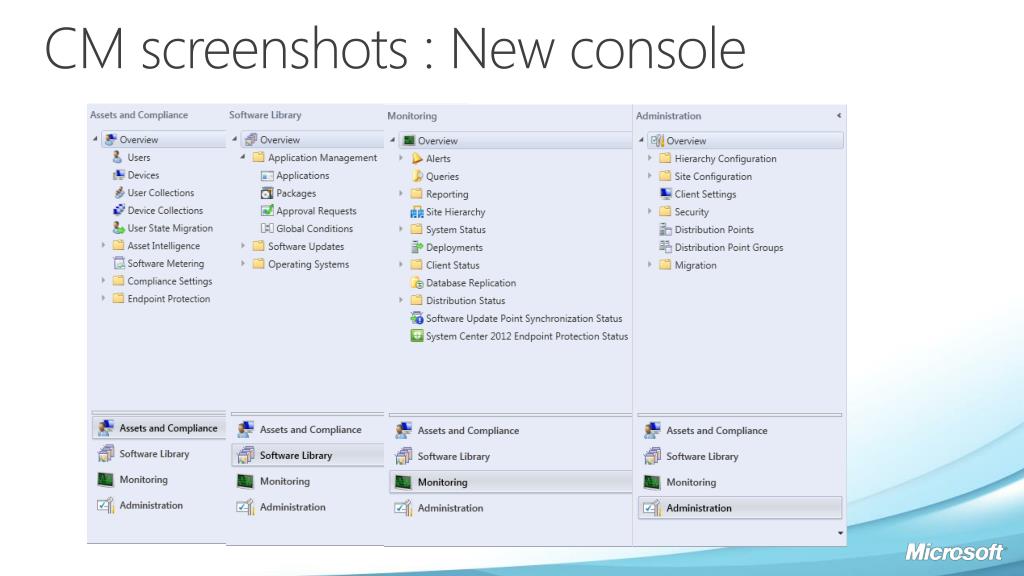Select Site Hierarchy tree item label

click(456, 212)
